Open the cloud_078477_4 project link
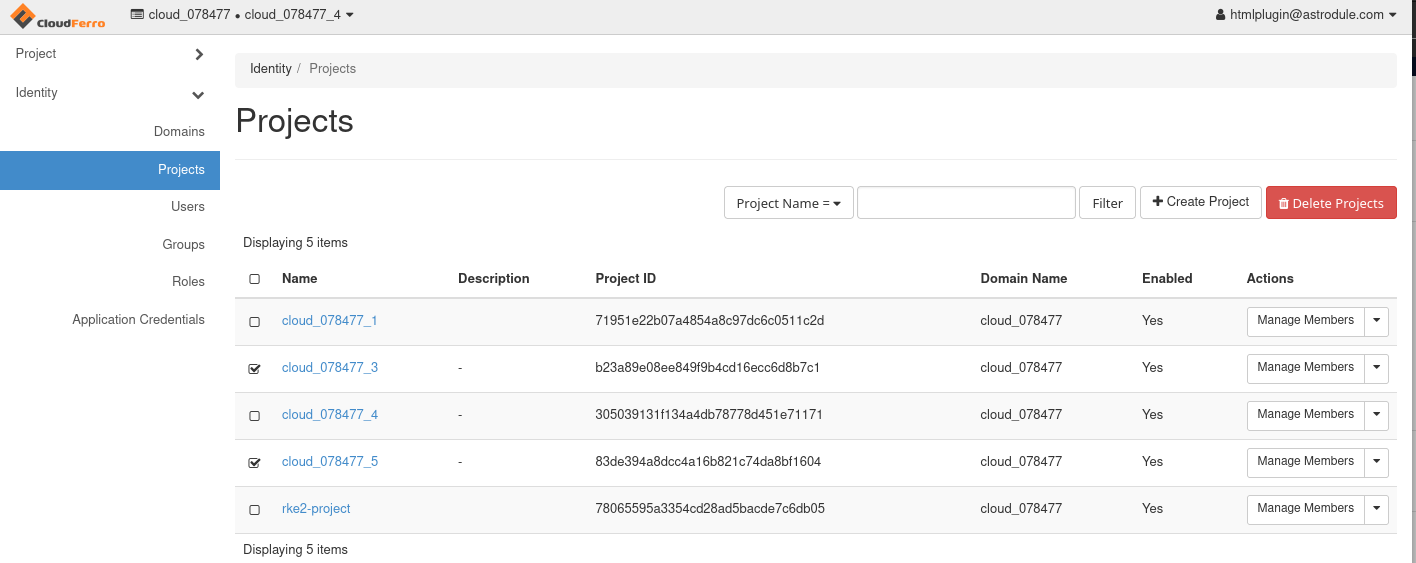 tap(329, 415)
